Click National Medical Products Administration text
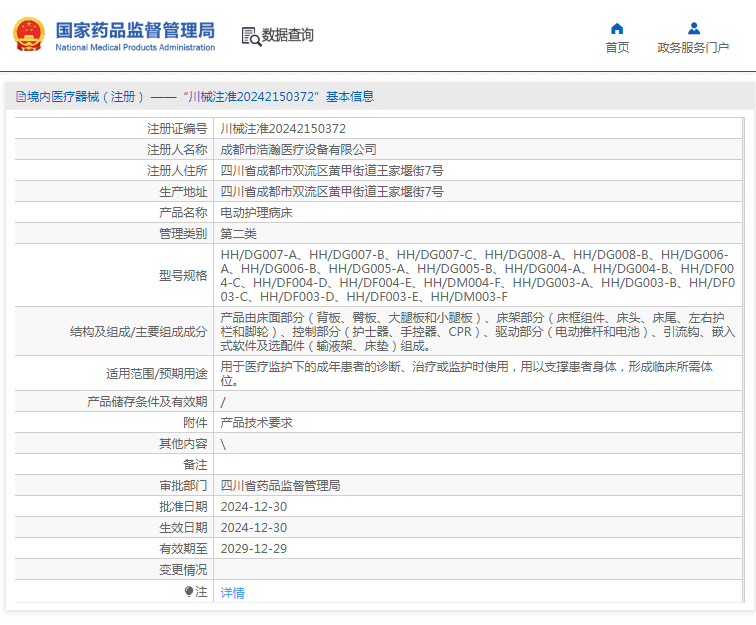Screen dimensions: 756x625 pos(135,47)
